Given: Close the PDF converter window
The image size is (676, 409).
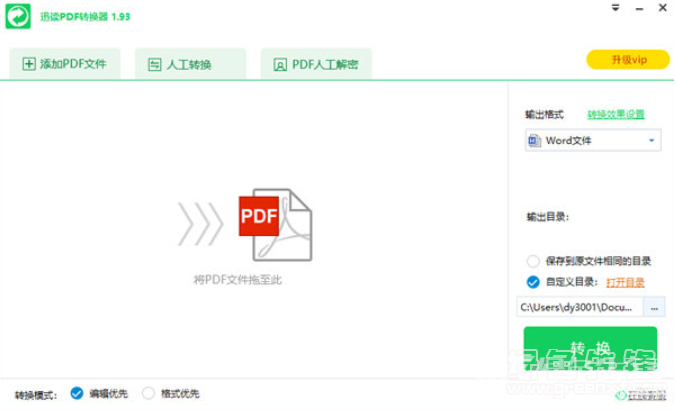Looking at the screenshot, I should click(663, 8).
